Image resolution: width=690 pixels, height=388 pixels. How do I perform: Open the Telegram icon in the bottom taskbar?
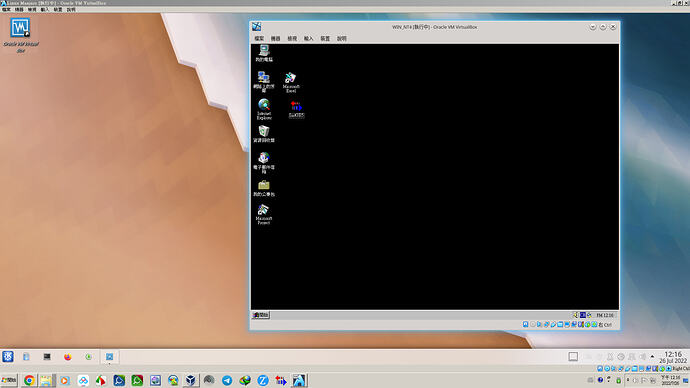point(227,381)
